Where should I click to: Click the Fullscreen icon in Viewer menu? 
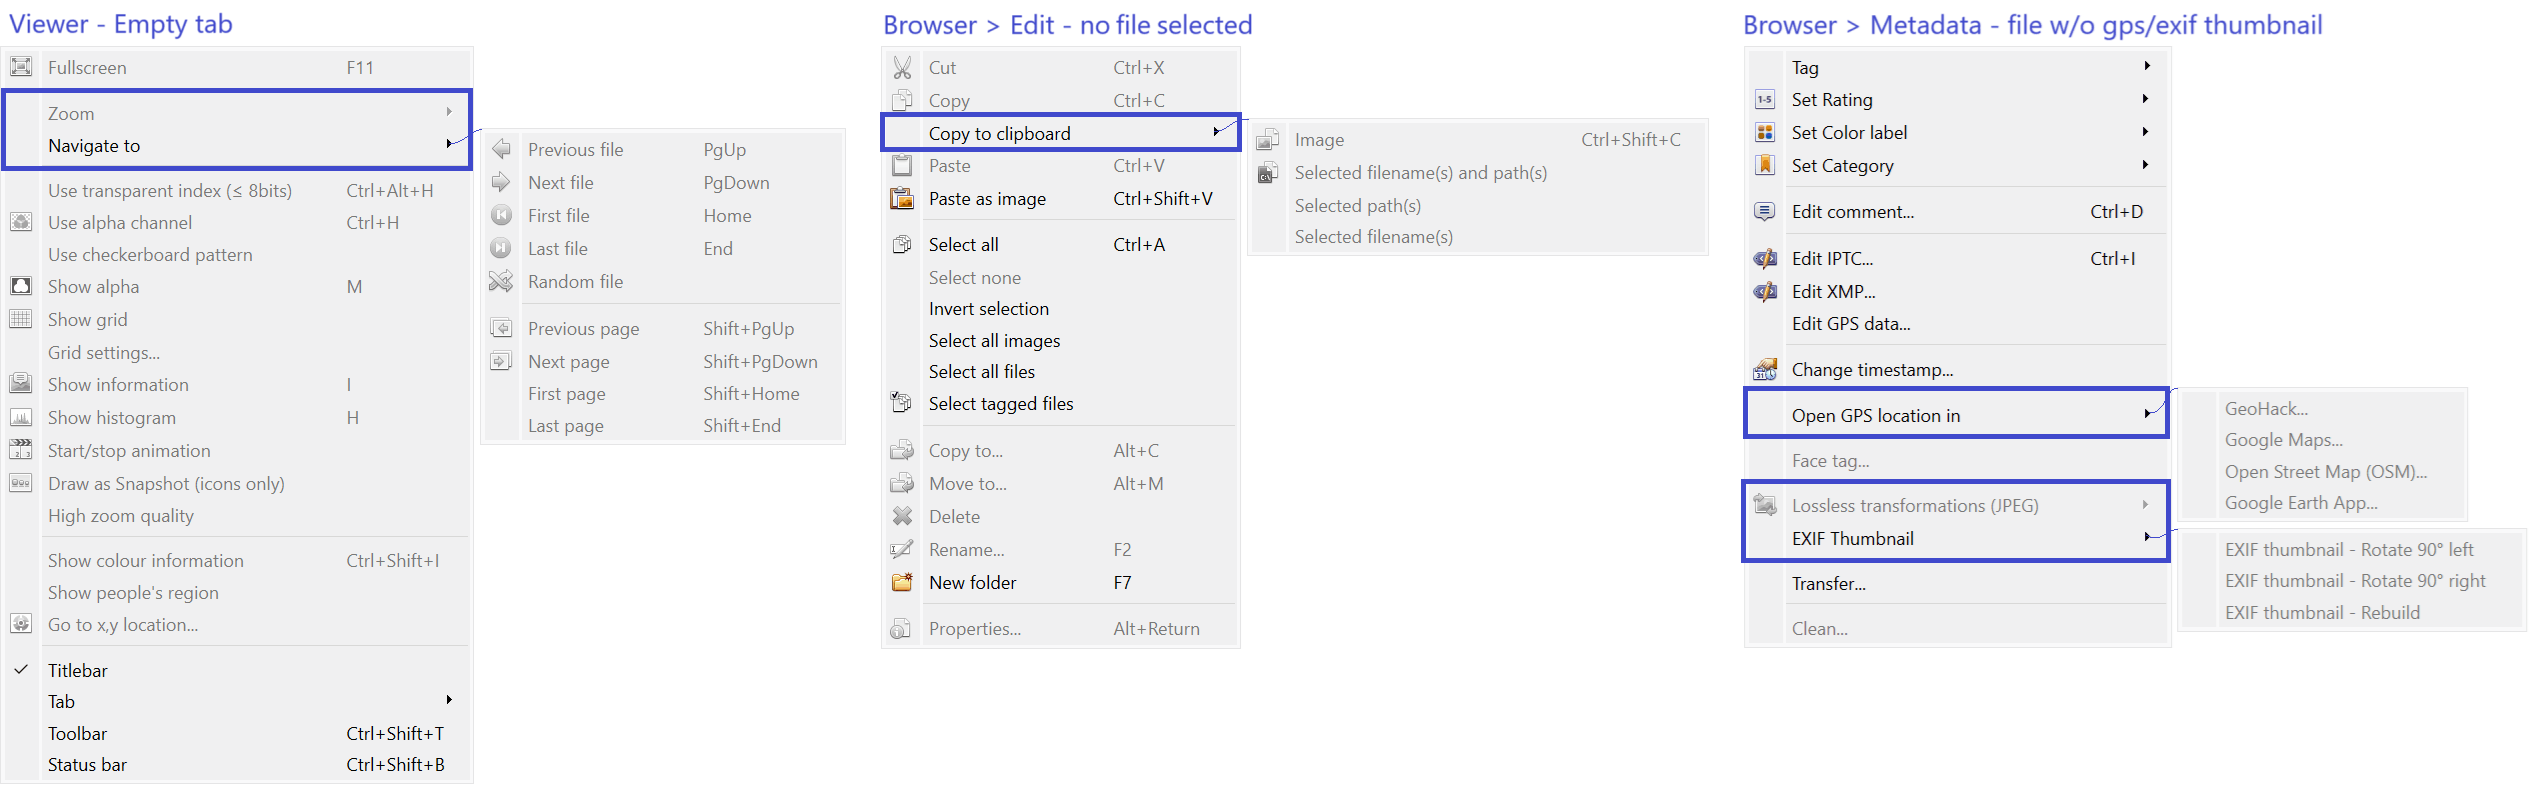point(21,67)
